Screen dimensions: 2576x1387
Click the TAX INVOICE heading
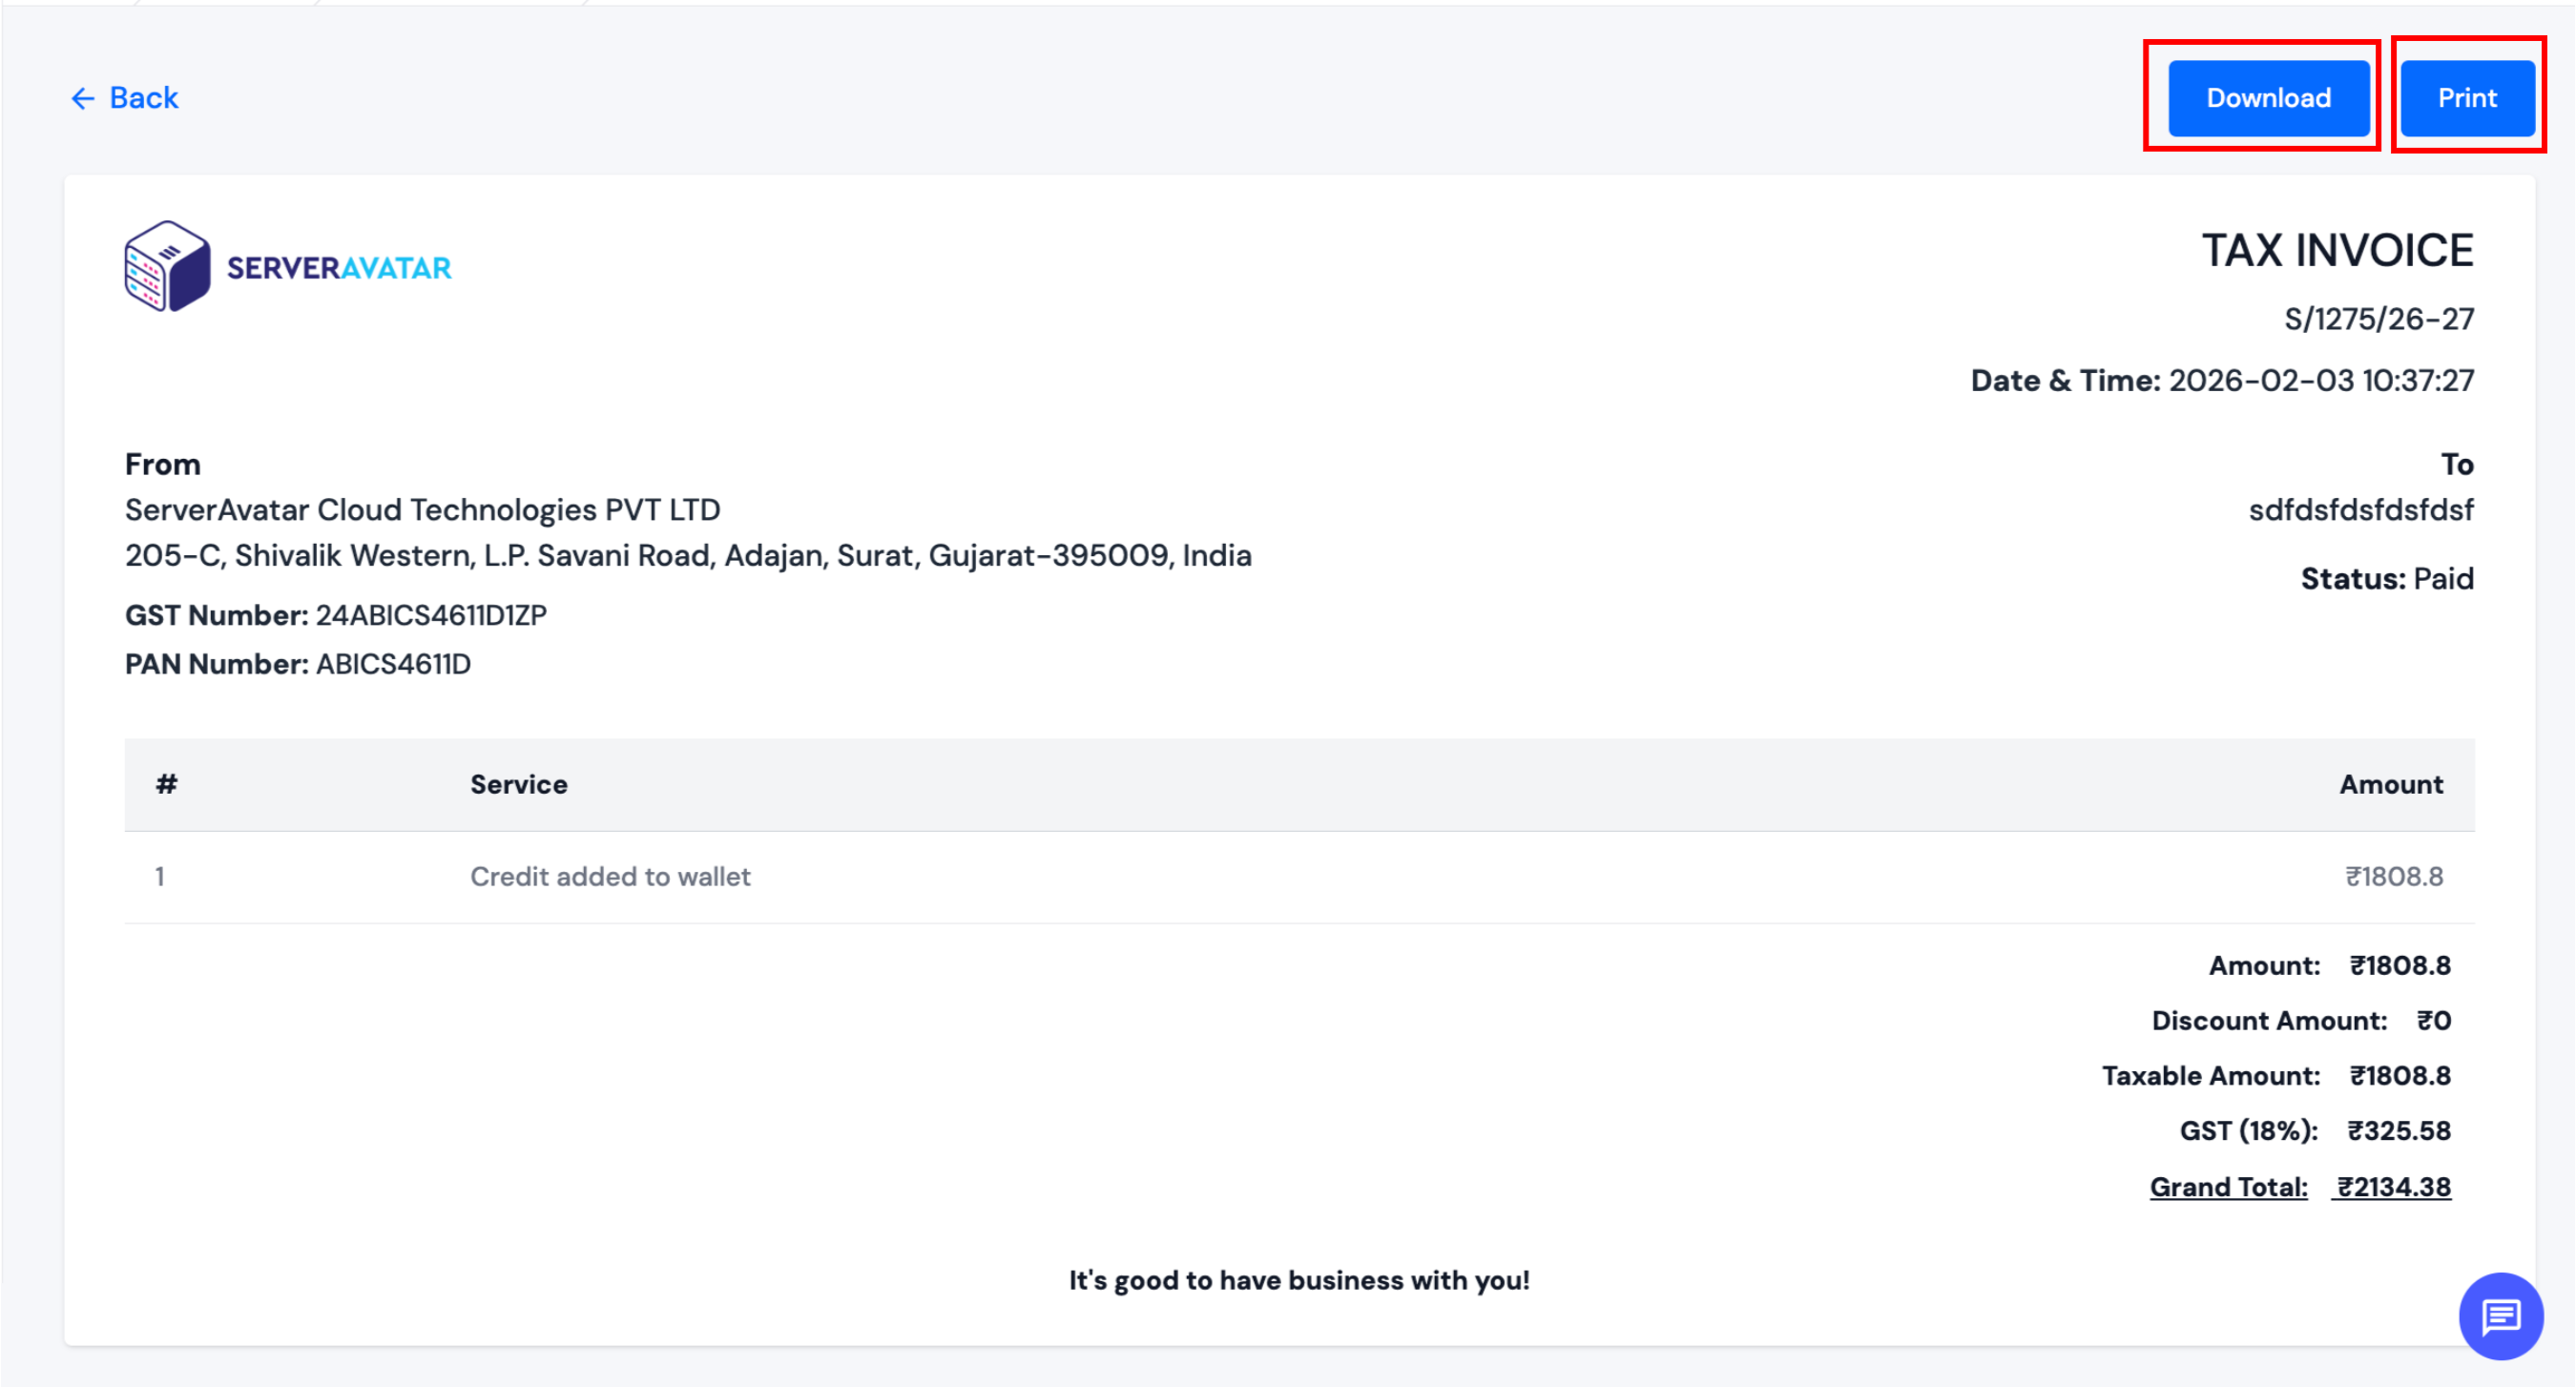(2335, 249)
